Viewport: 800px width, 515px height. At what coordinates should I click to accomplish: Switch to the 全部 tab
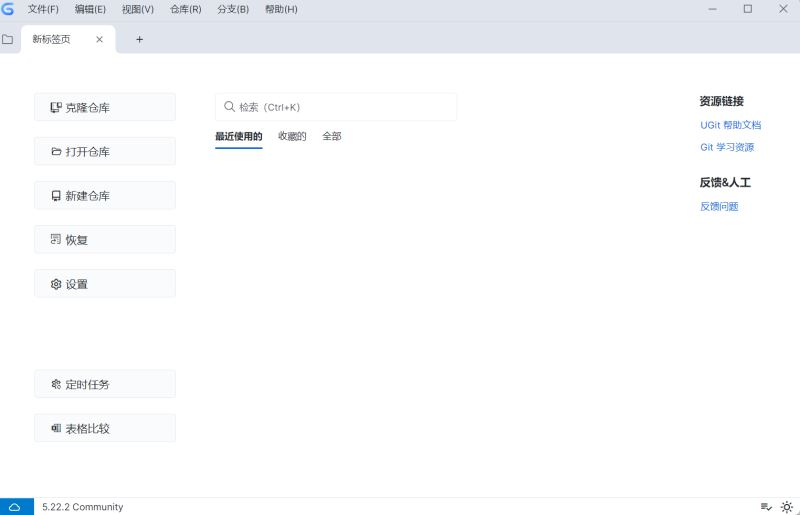click(331, 136)
